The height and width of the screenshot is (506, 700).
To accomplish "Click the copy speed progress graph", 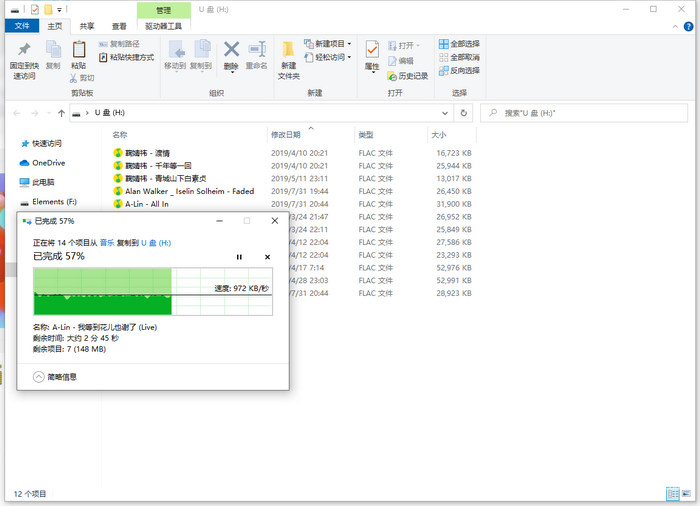I will (153, 292).
